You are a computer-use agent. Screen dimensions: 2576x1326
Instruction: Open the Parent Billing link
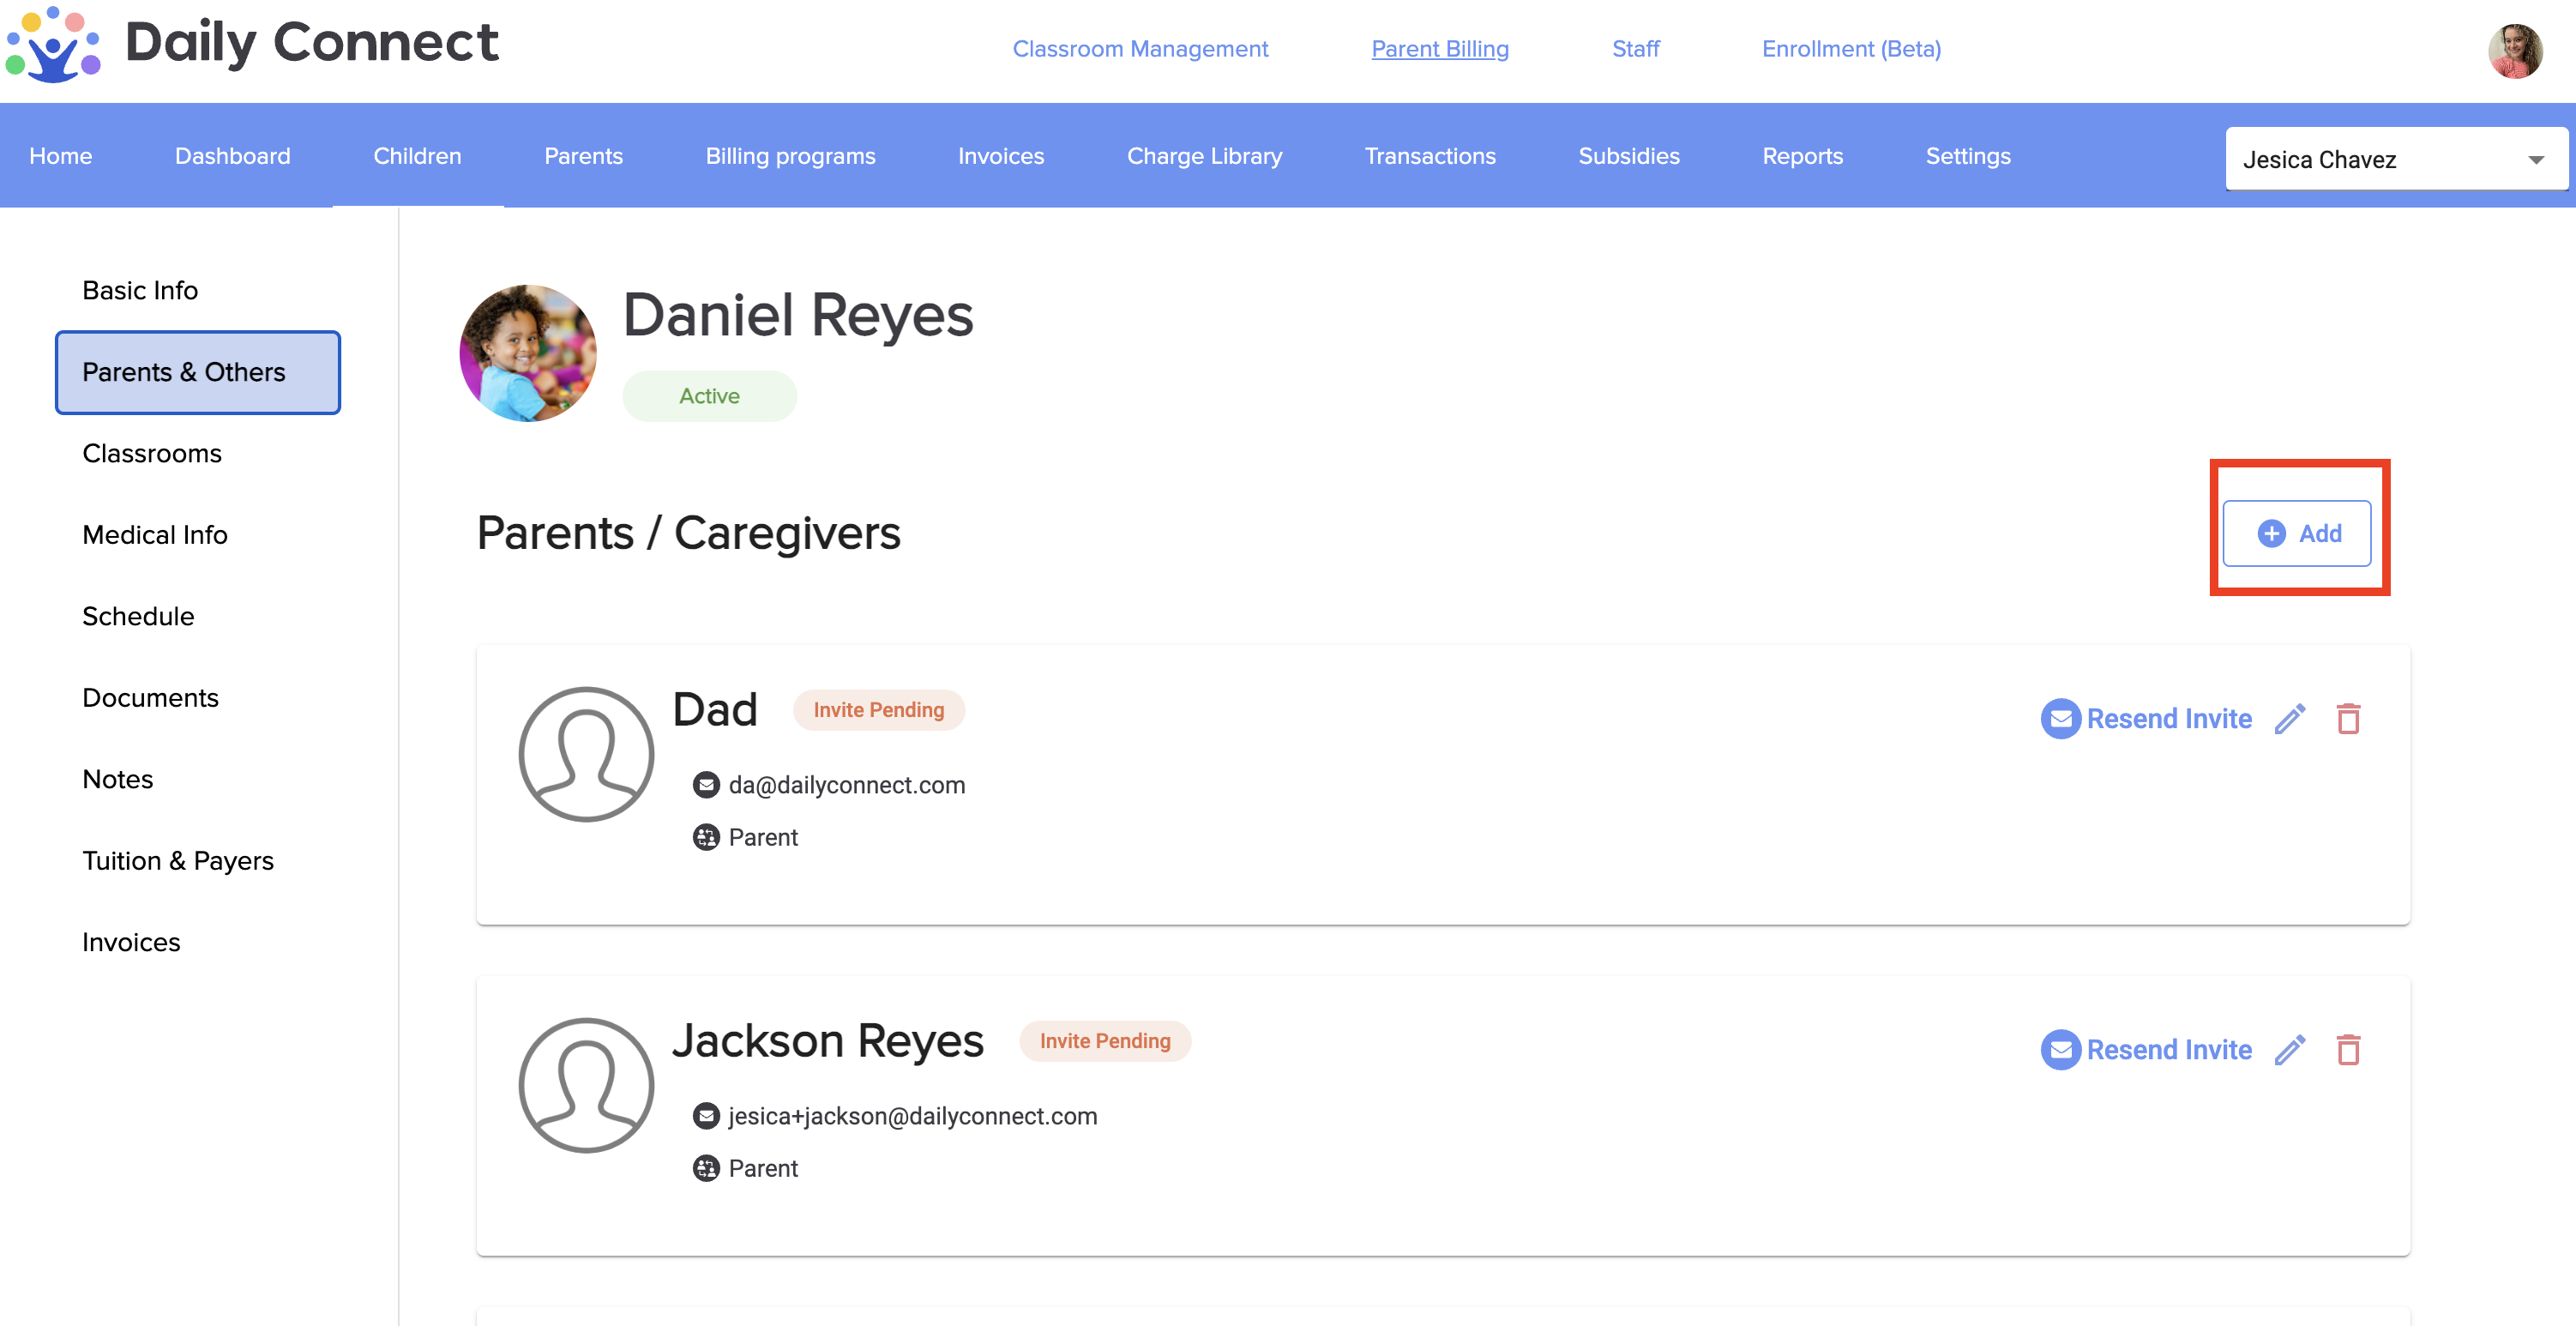(1439, 49)
